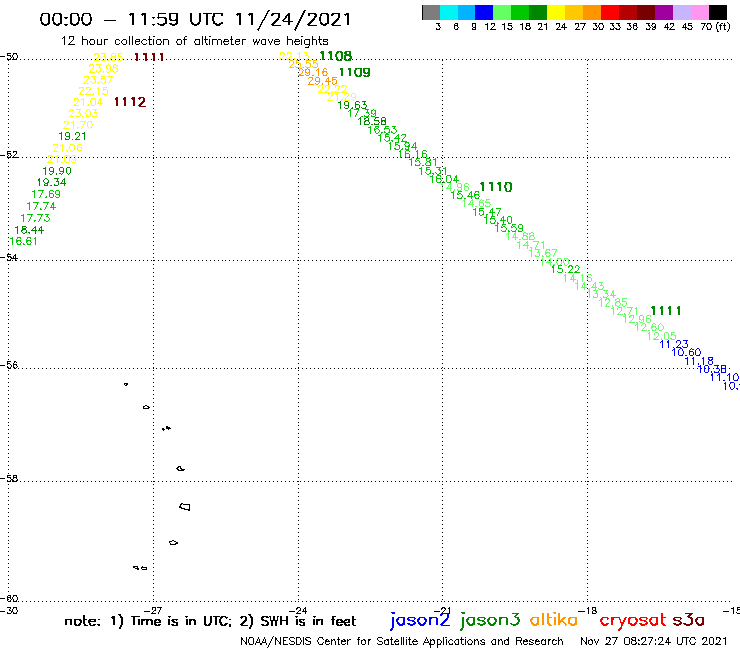Select the purple swatch in the color bar

point(664,12)
